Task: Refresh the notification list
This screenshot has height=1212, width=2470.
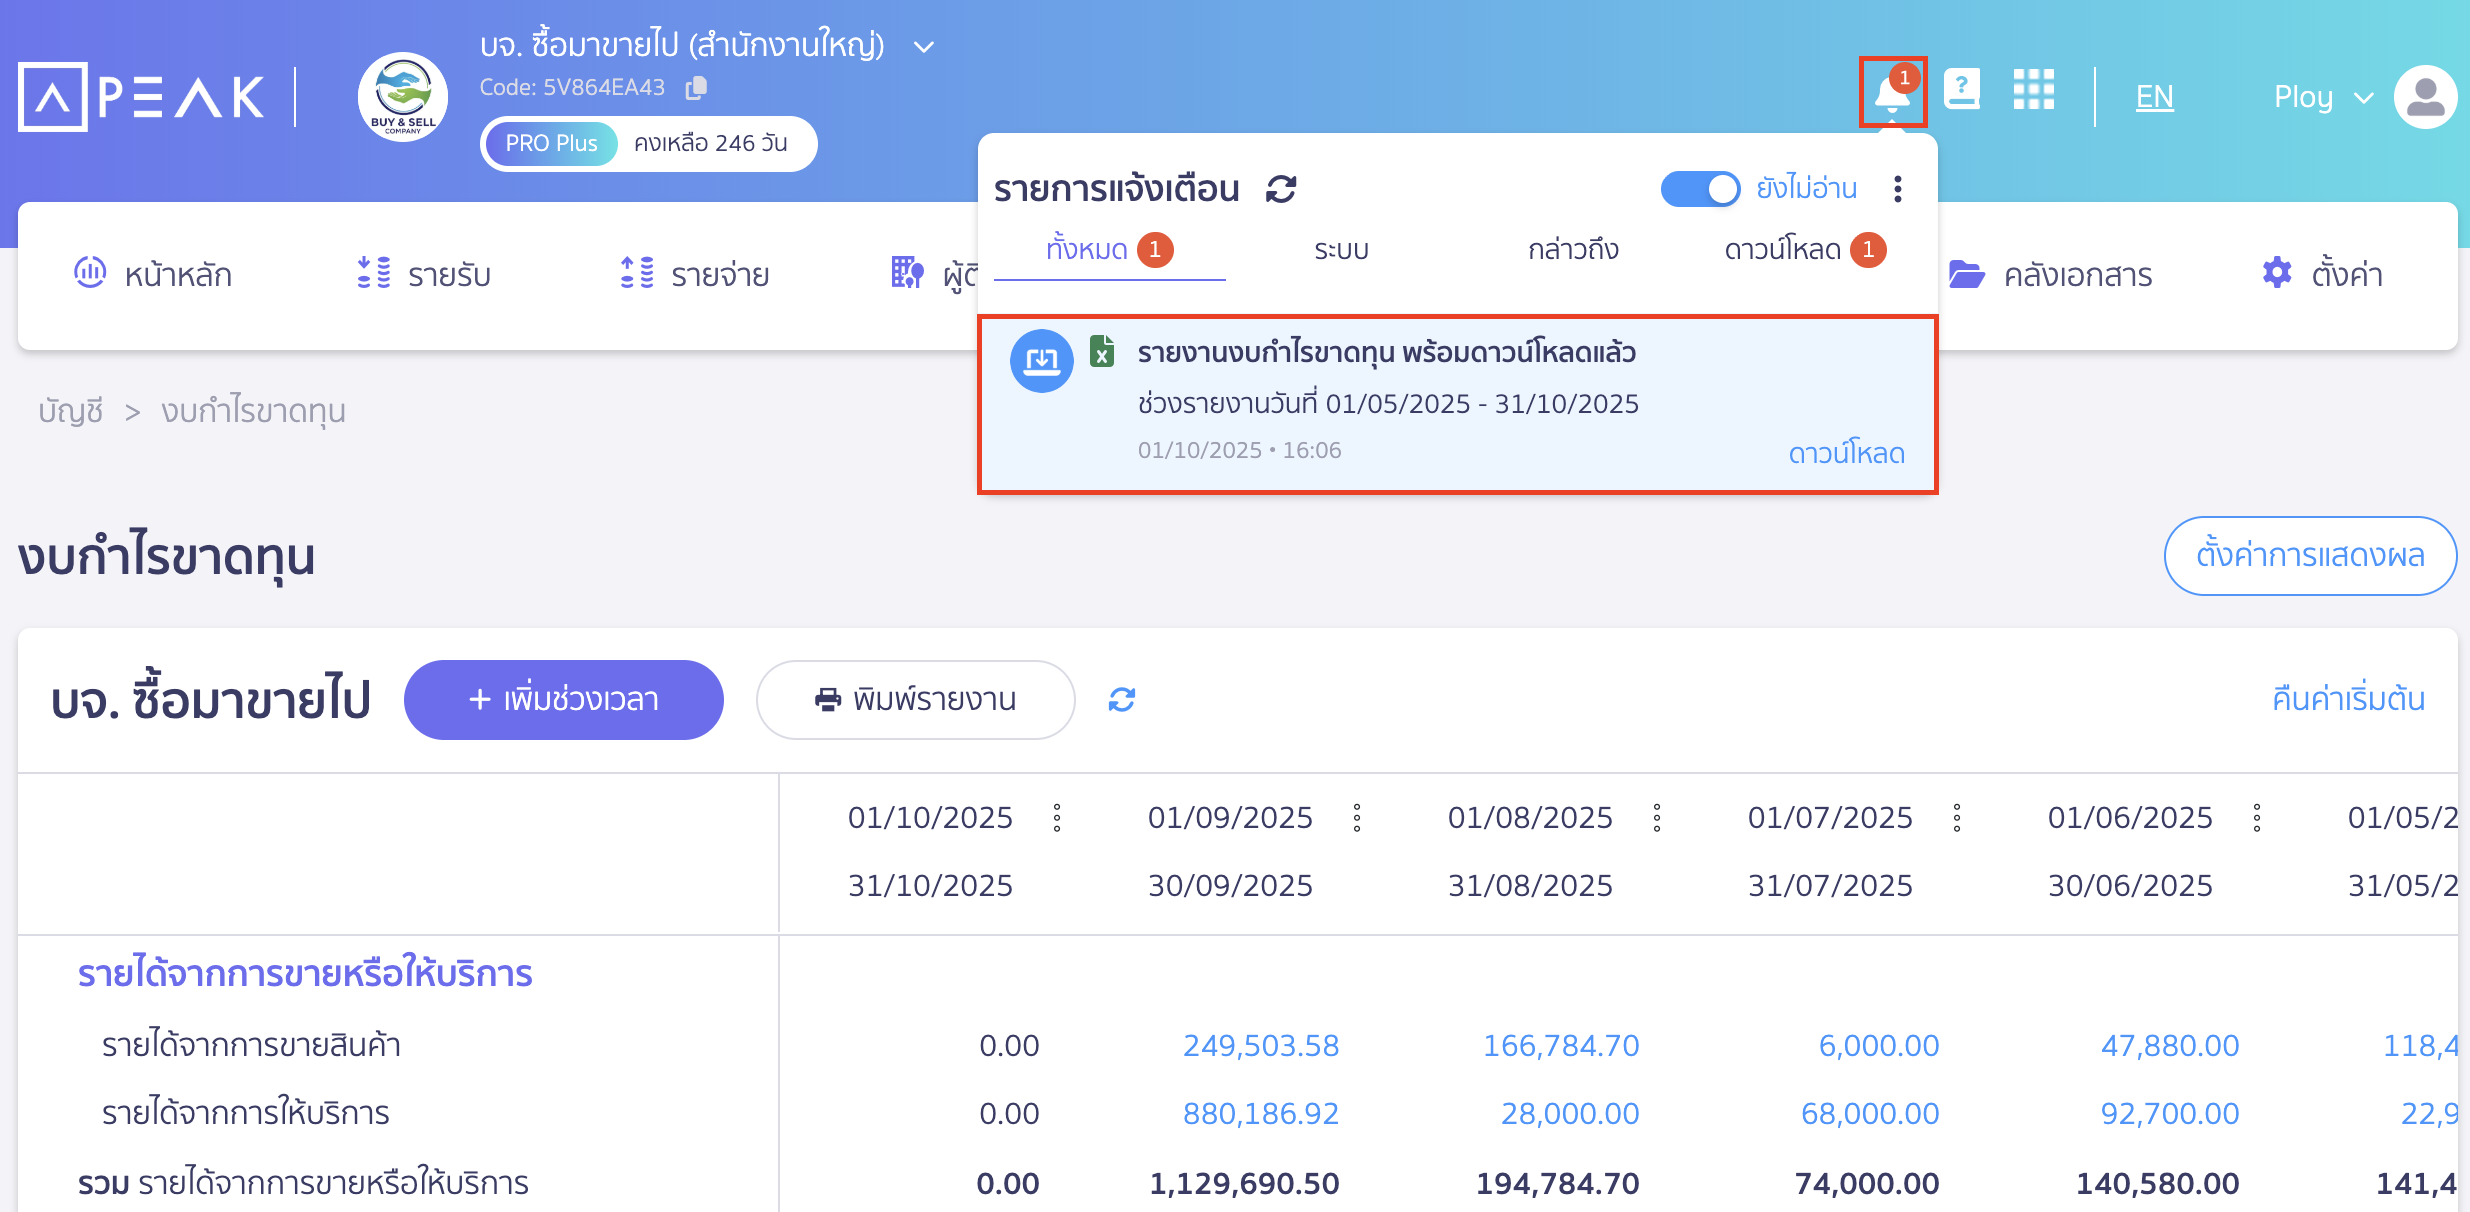Action: tap(1281, 188)
